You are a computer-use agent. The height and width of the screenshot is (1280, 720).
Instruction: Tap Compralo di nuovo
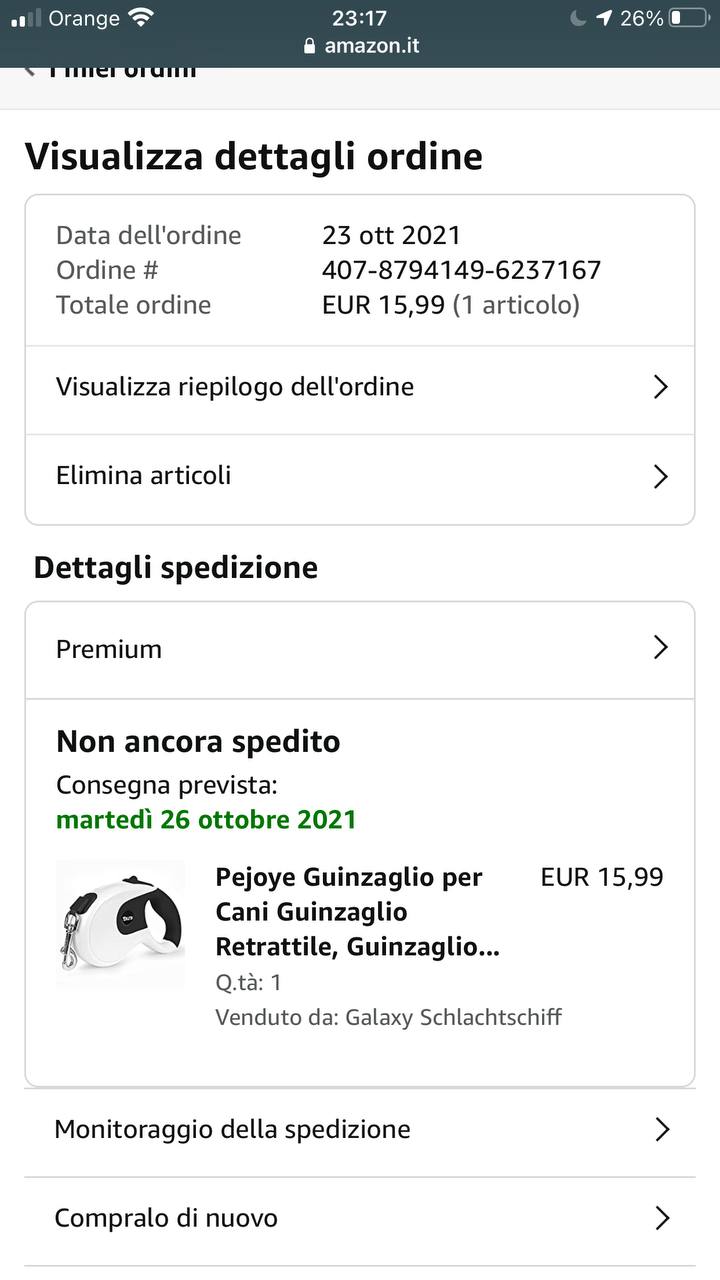point(166,1218)
